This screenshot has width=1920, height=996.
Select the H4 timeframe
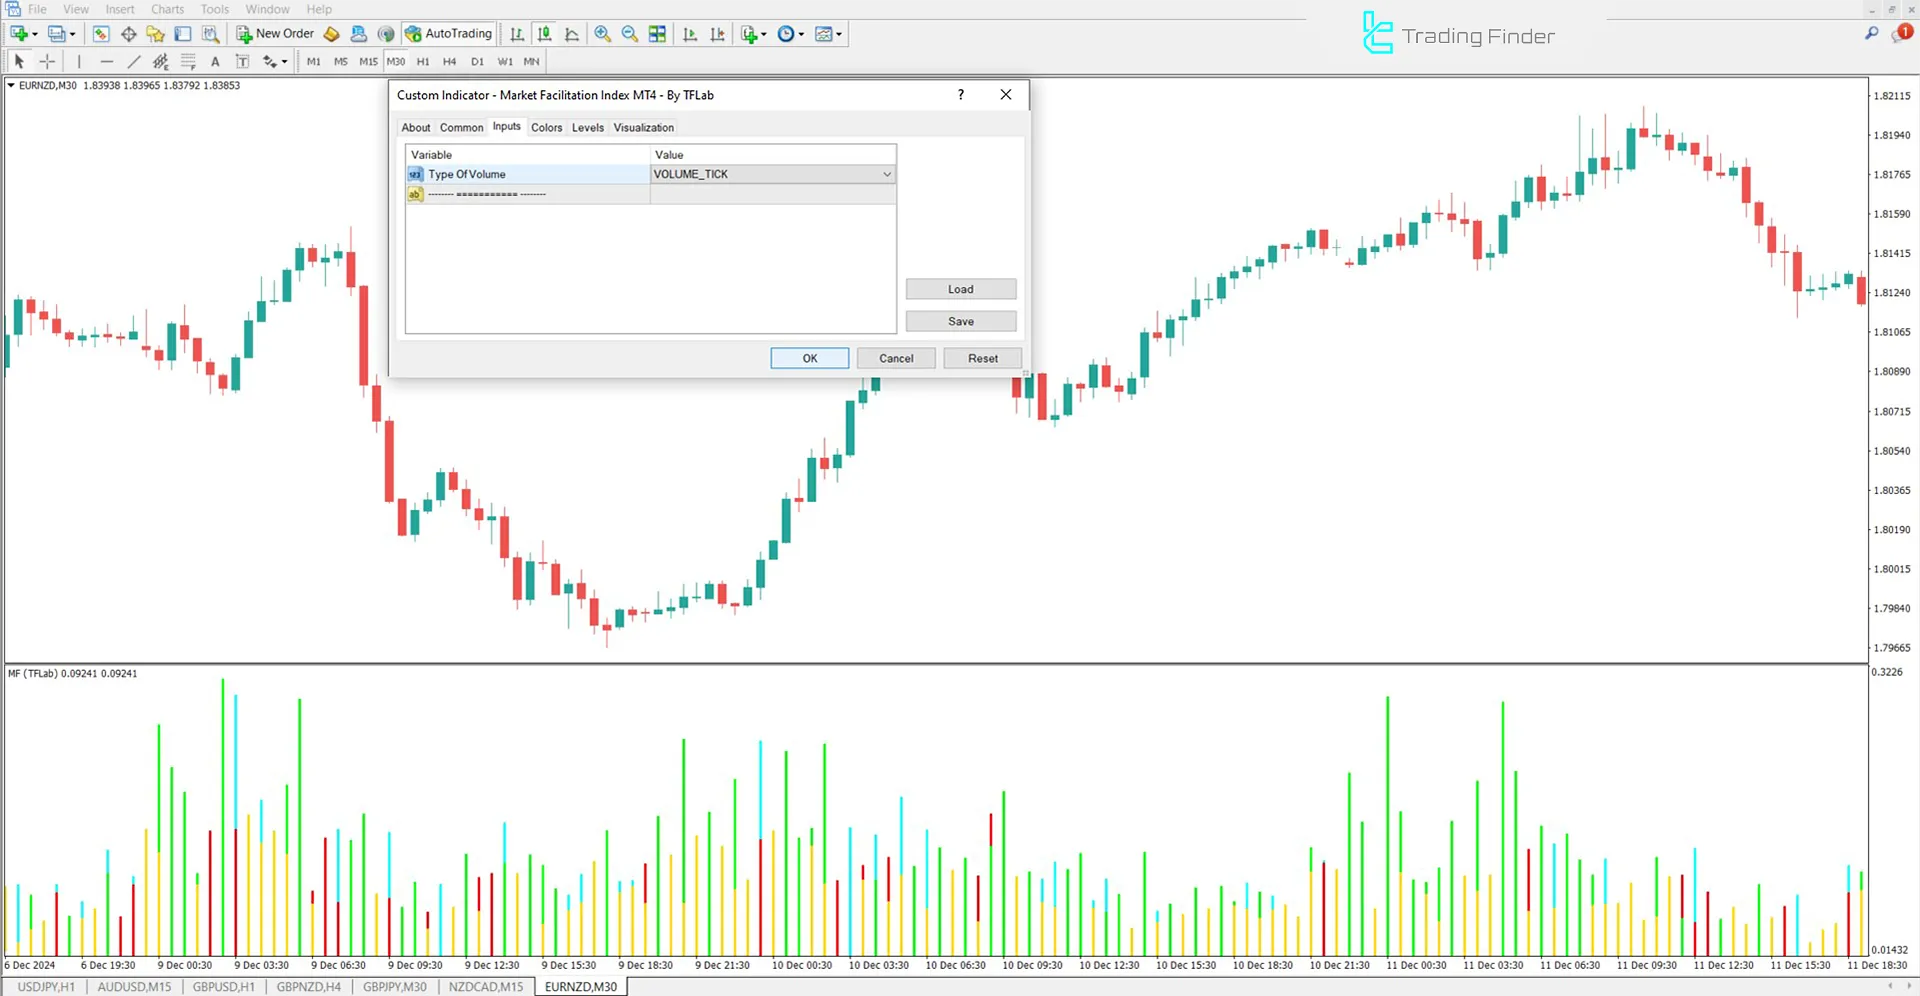tap(450, 61)
